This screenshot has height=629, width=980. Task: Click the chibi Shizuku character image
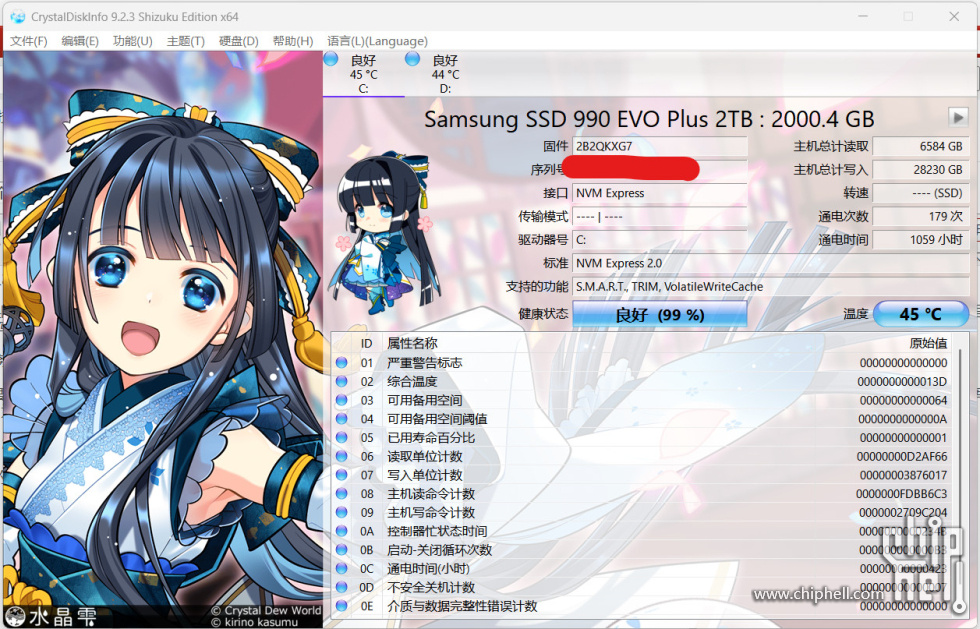point(384,231)
